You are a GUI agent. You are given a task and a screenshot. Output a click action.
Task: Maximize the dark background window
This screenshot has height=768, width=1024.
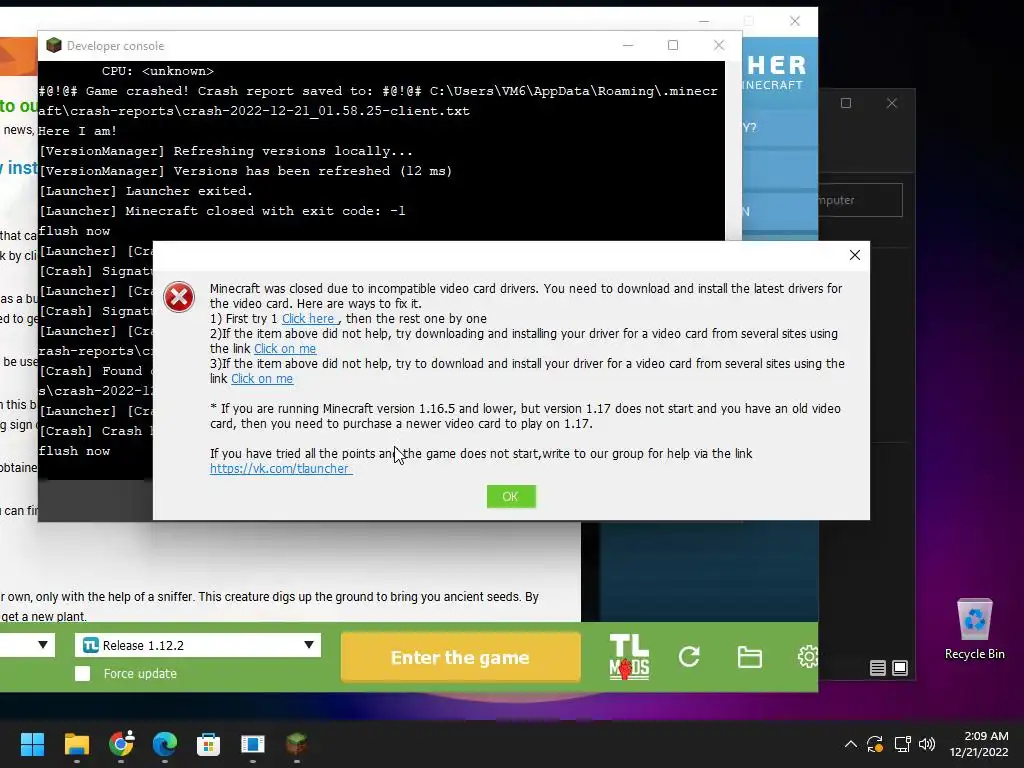coord(846,103)
